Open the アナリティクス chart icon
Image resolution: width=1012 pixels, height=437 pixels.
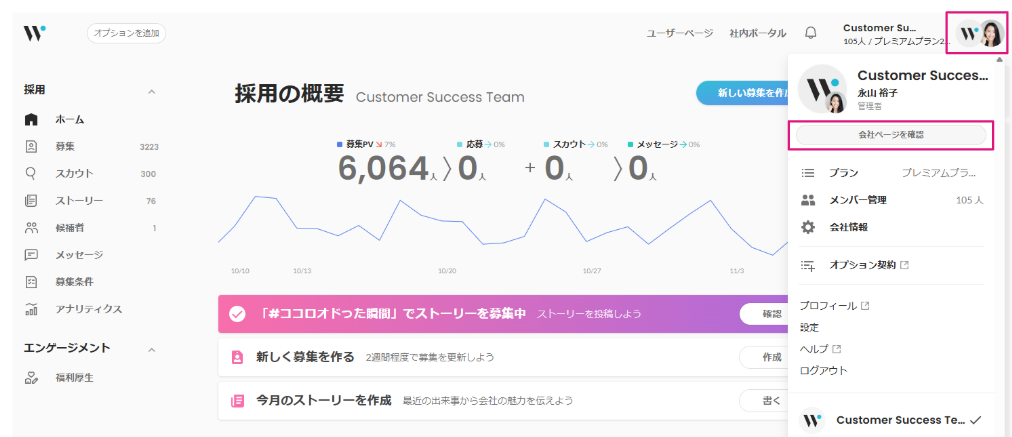[x=31, y=309]
